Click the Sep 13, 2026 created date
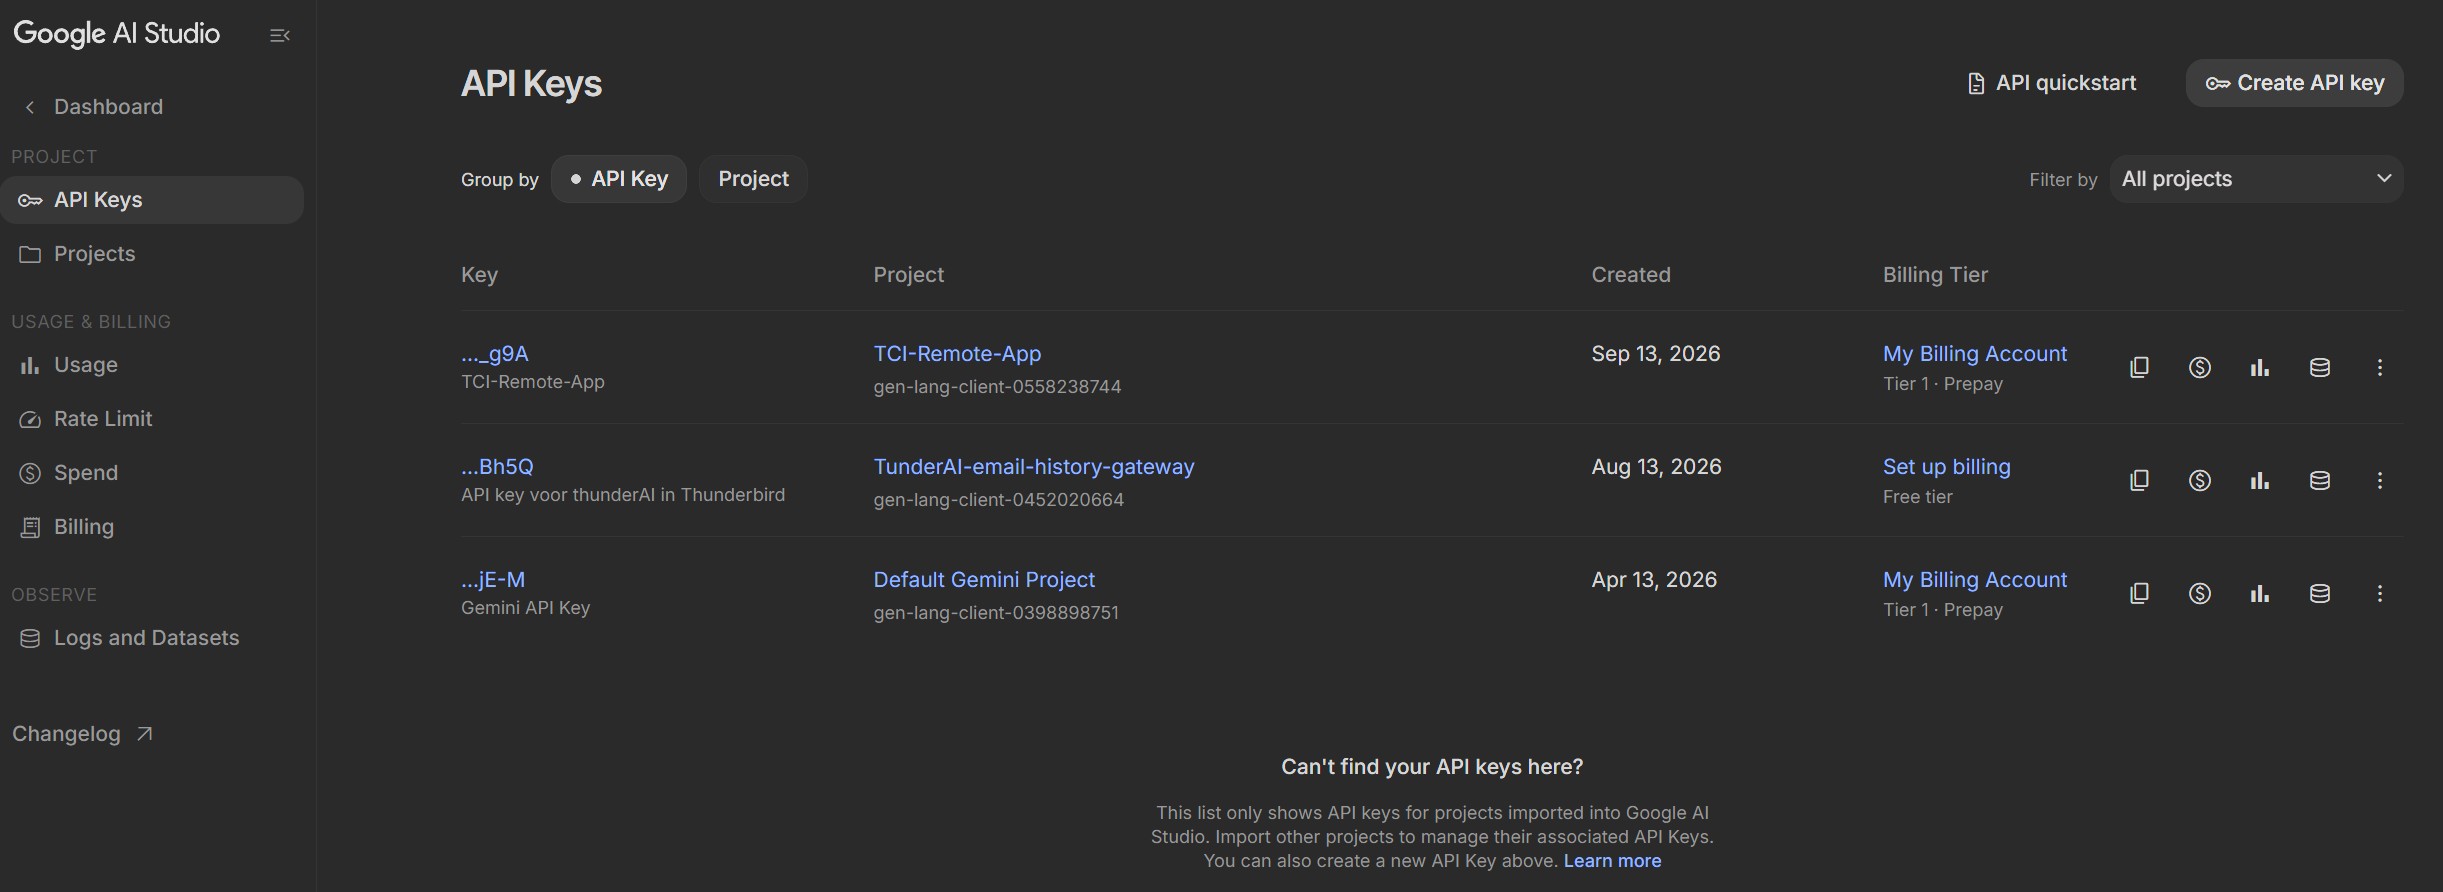This screenshot has width=2443, height=892. (1656, 354)
